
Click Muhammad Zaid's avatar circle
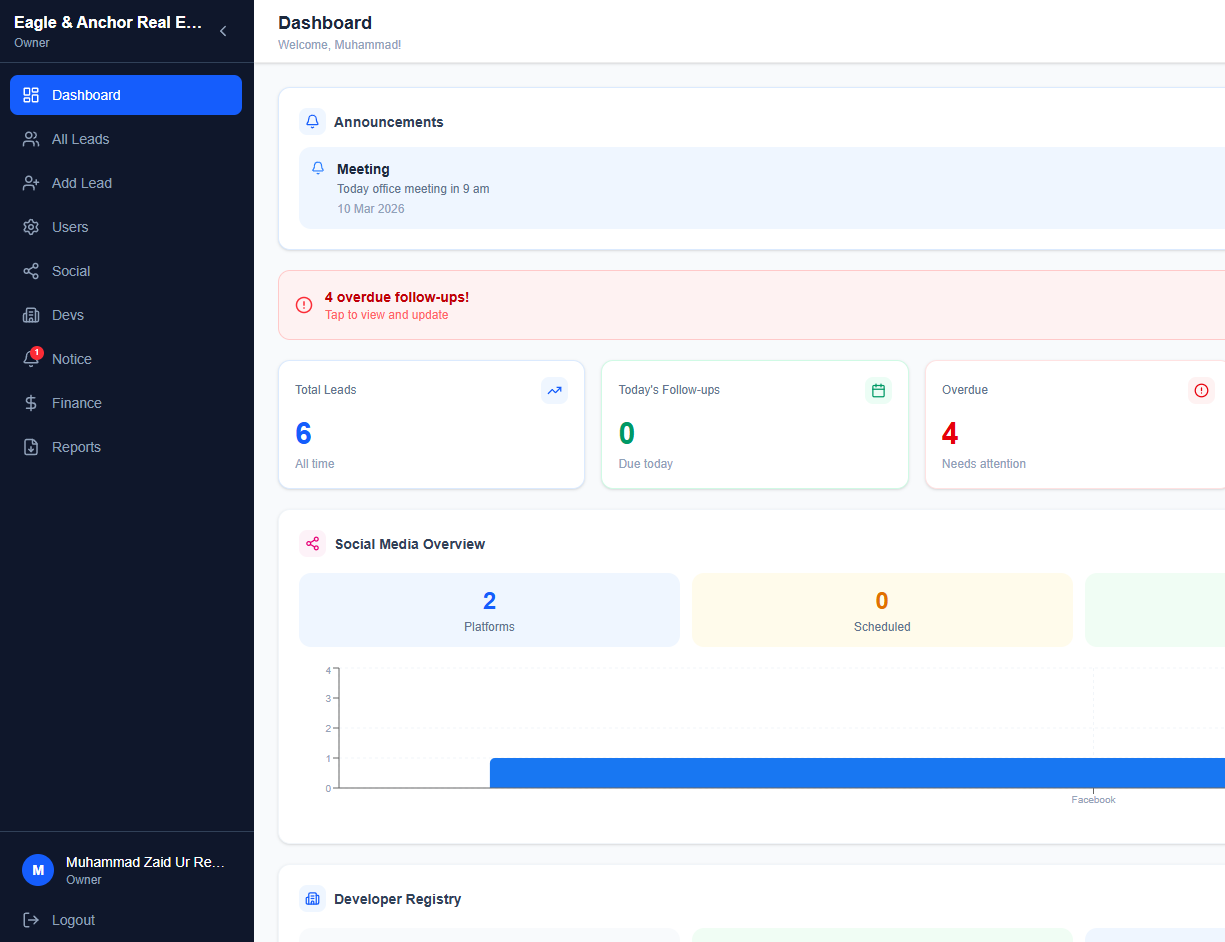(x=38, y=870)
